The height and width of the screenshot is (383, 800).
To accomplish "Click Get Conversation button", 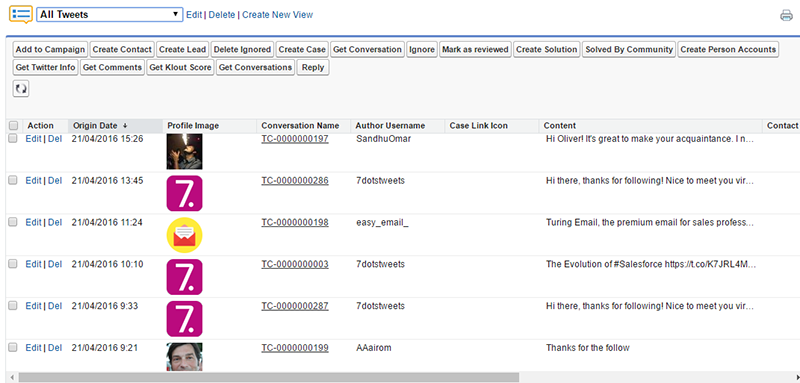I will (x=367, y=49).
